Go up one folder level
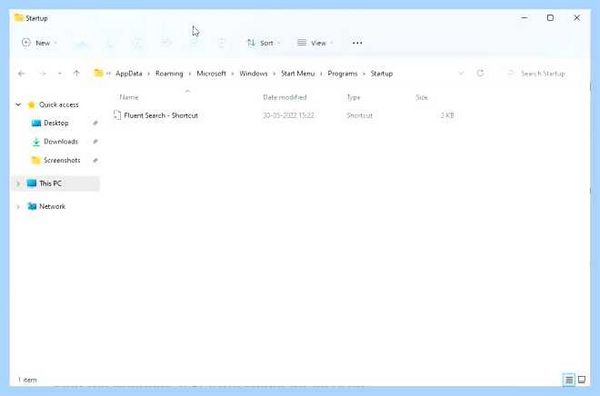Viewport: 600px width, 396px height. point(76,73)
